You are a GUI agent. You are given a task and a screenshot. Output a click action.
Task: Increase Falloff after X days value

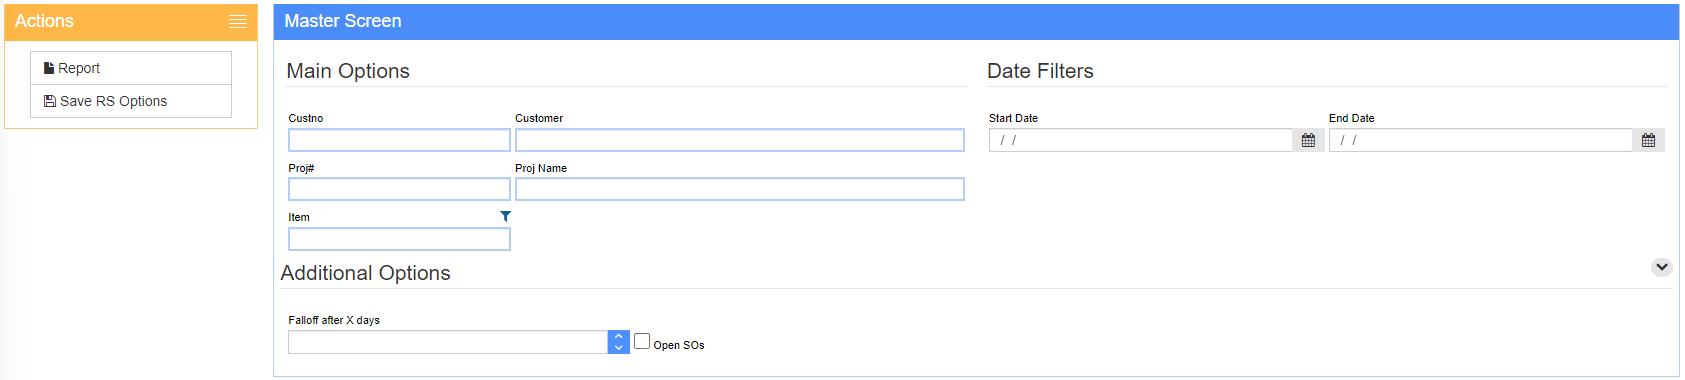click(x=618, y=336)
